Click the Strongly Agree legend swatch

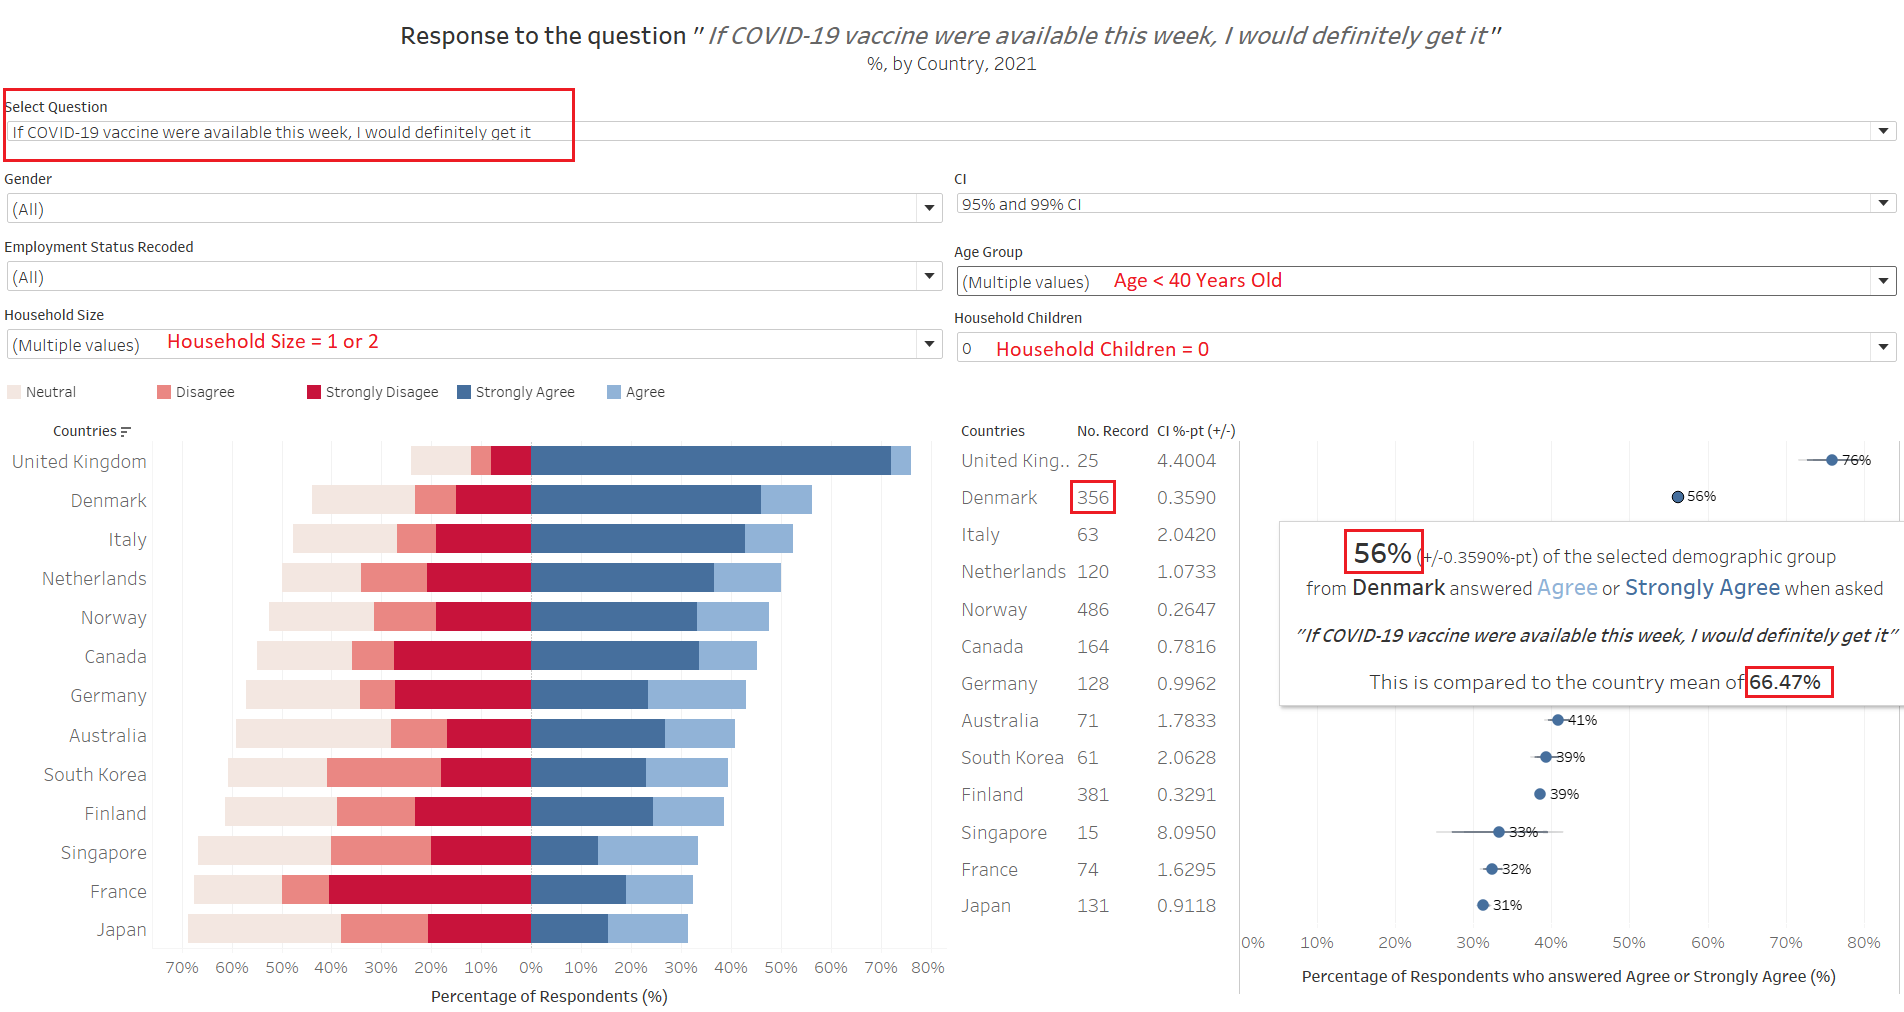pos(464,392)
